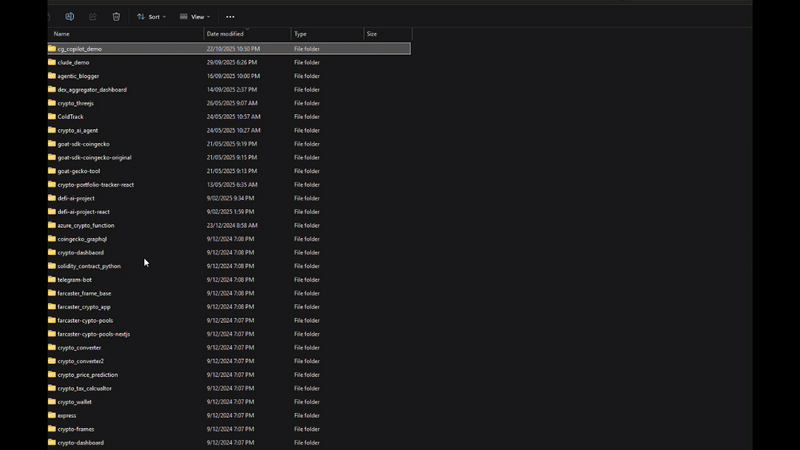Click the folder icon of clude_demo
Image resolution: width=800 pixels, height=450 pixels.
(52, 62)
